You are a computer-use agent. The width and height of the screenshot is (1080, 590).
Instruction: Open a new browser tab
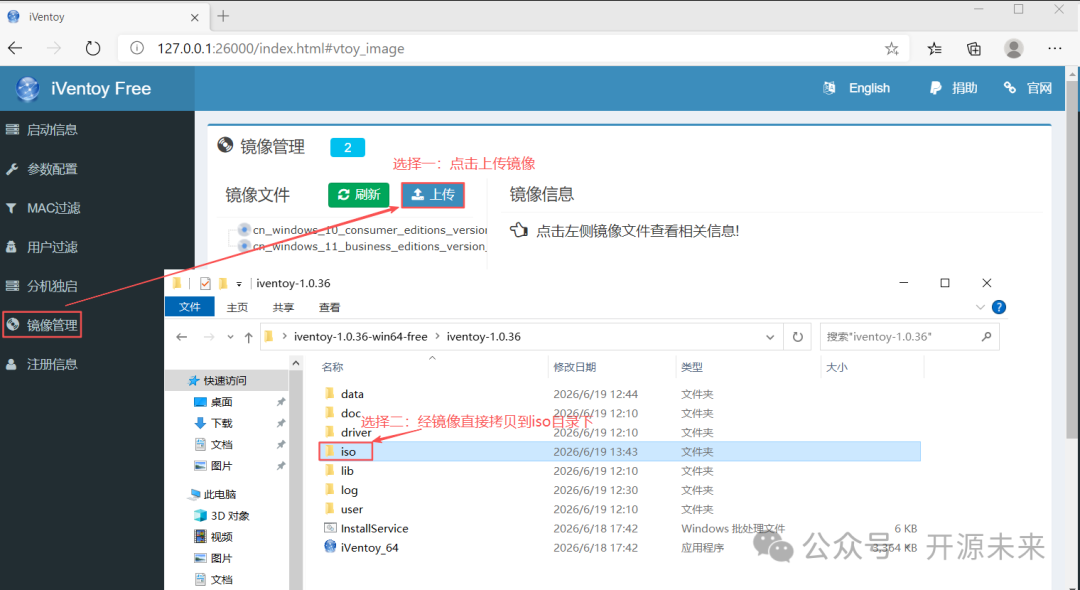[223, 17]
